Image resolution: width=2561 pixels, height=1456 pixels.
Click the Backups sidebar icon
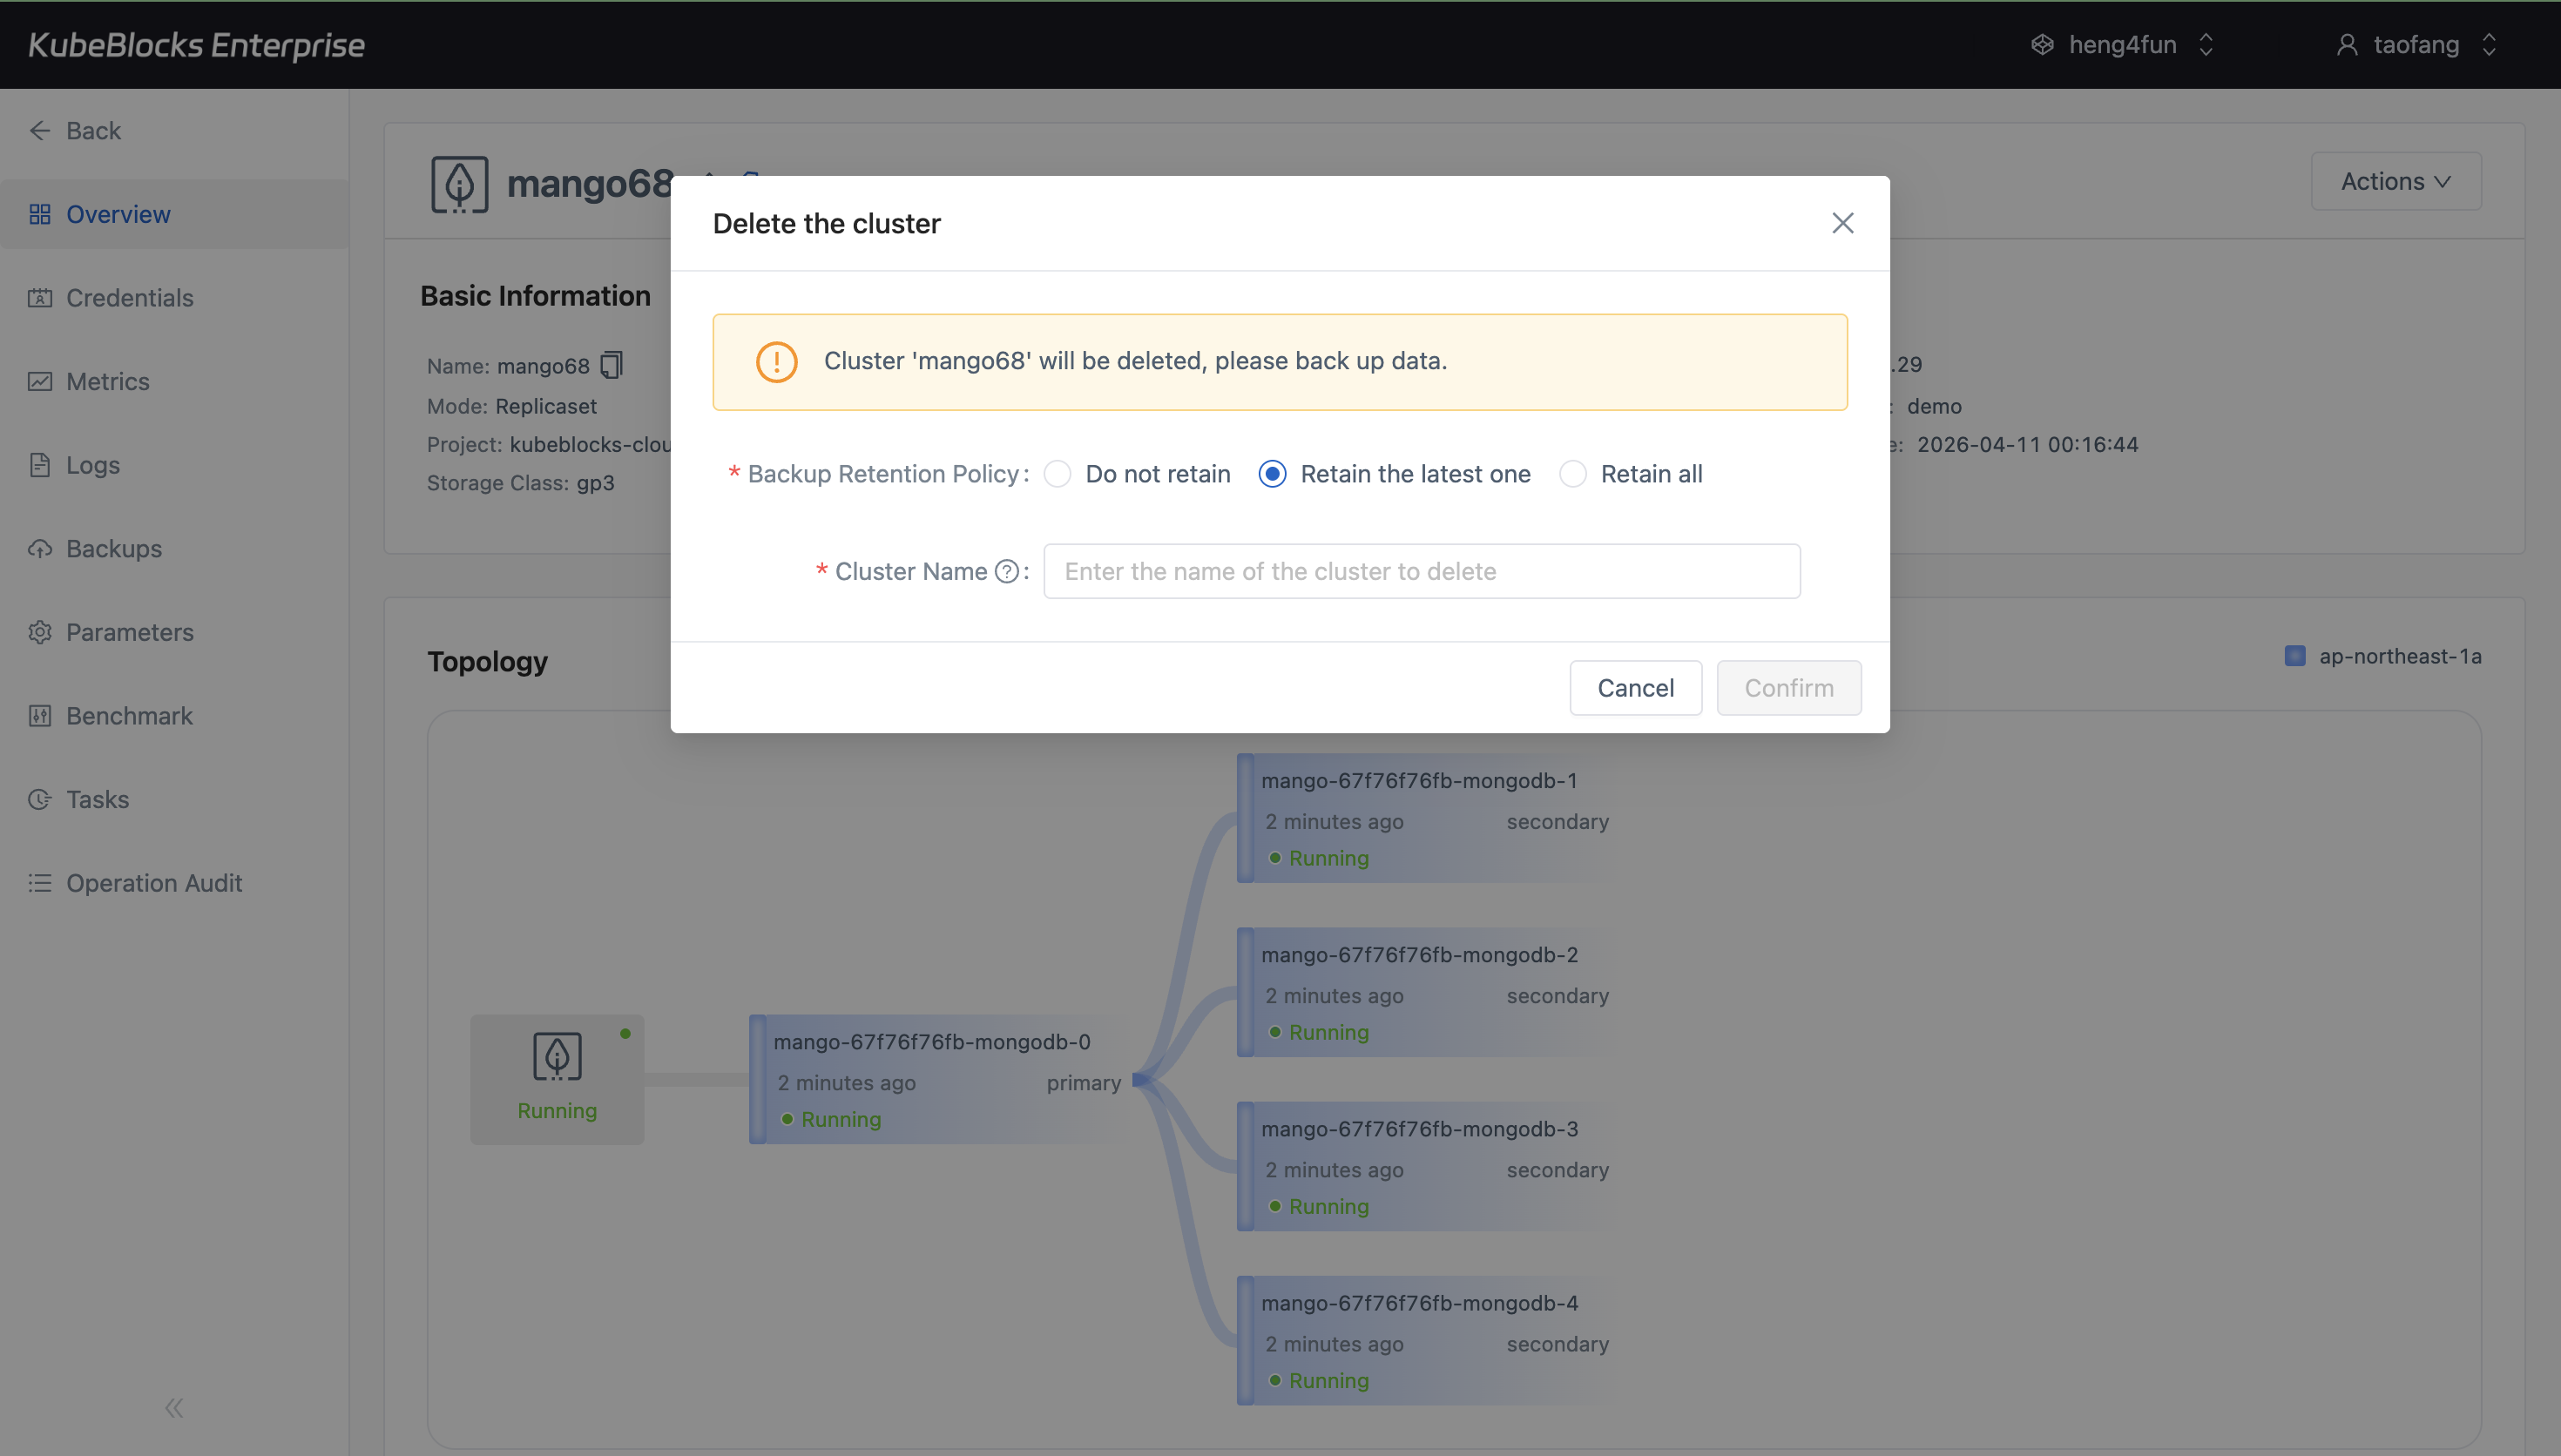click(40, 548)
